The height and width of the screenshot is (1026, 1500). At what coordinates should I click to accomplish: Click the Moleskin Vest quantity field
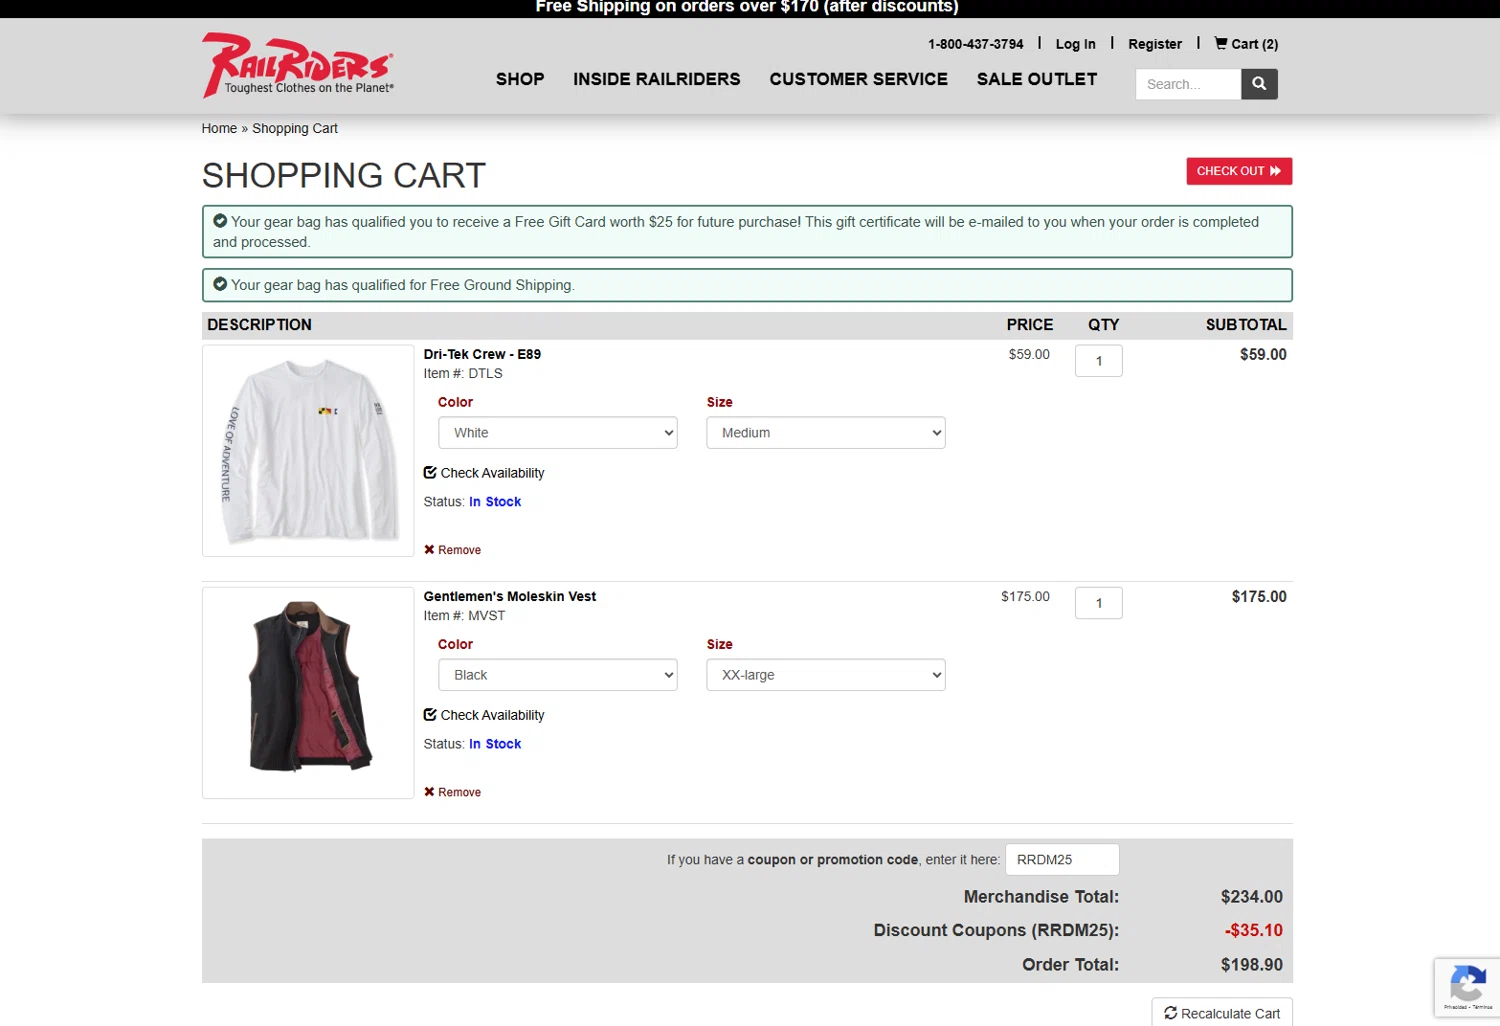point(1099,603)
